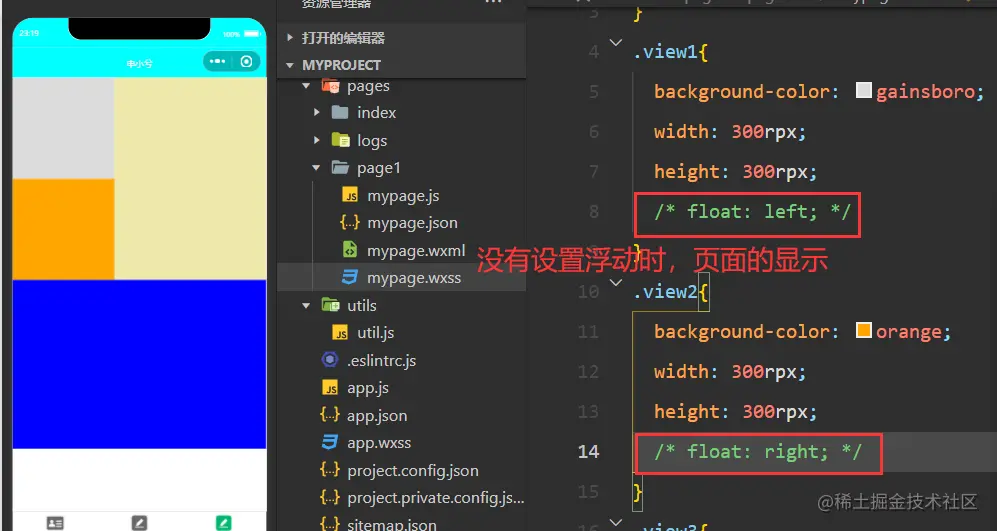Expand the index folder arrow
The image size is (997, 531).
tap(317, 113)
